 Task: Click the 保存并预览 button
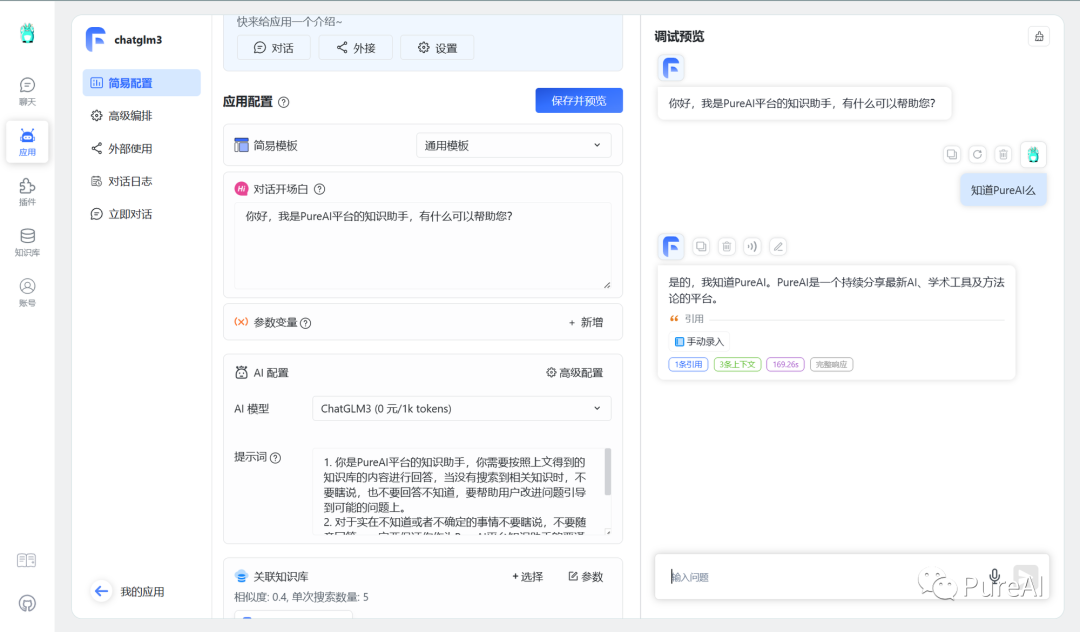point(578,100)
